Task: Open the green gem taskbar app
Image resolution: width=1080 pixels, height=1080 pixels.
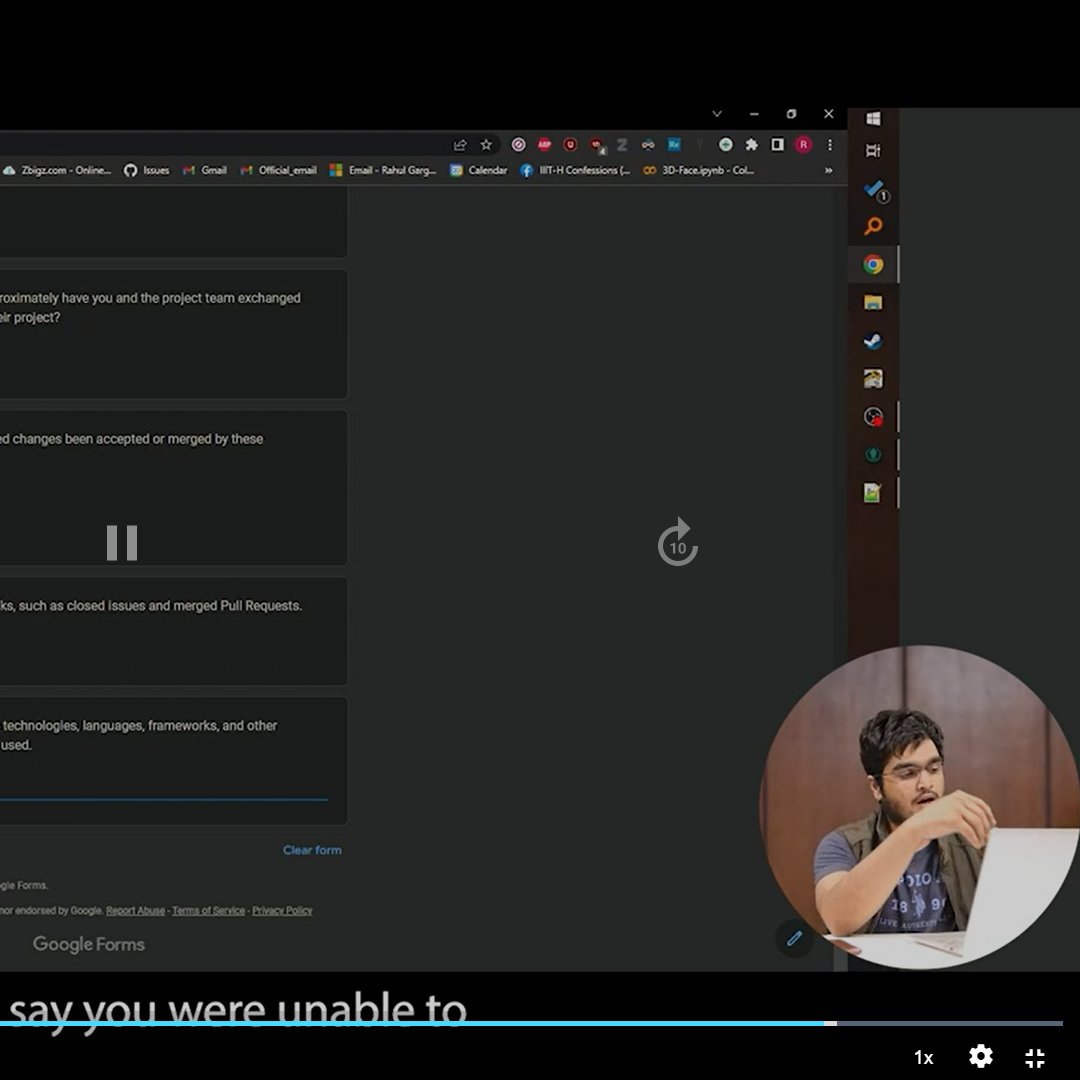Action: tap(873, 455)
